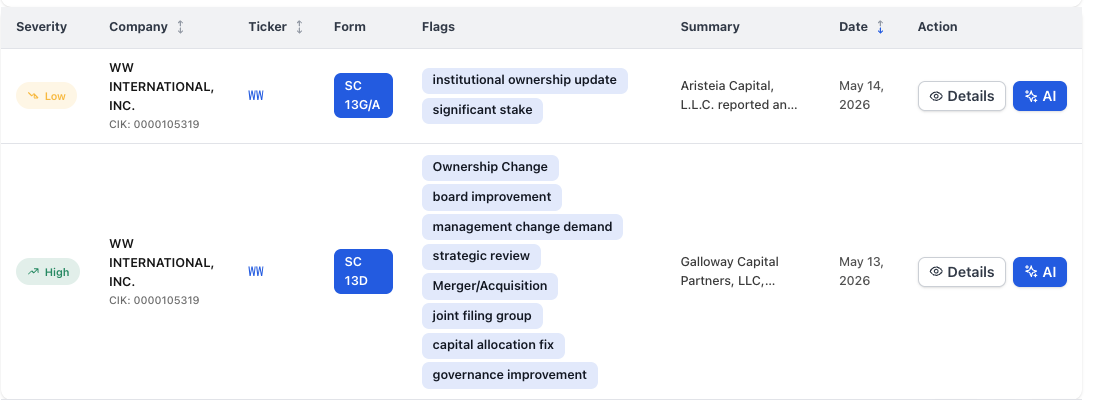Viewport: 1095px width, 400px height.
Task: Click the 'institutional ownership update' flag
Action: [524, 80]
